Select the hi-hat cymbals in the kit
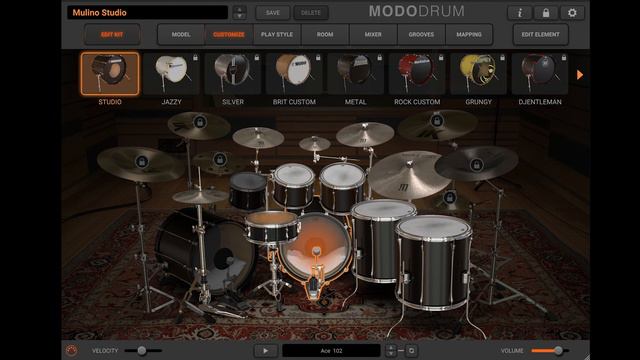 point(200,196)
